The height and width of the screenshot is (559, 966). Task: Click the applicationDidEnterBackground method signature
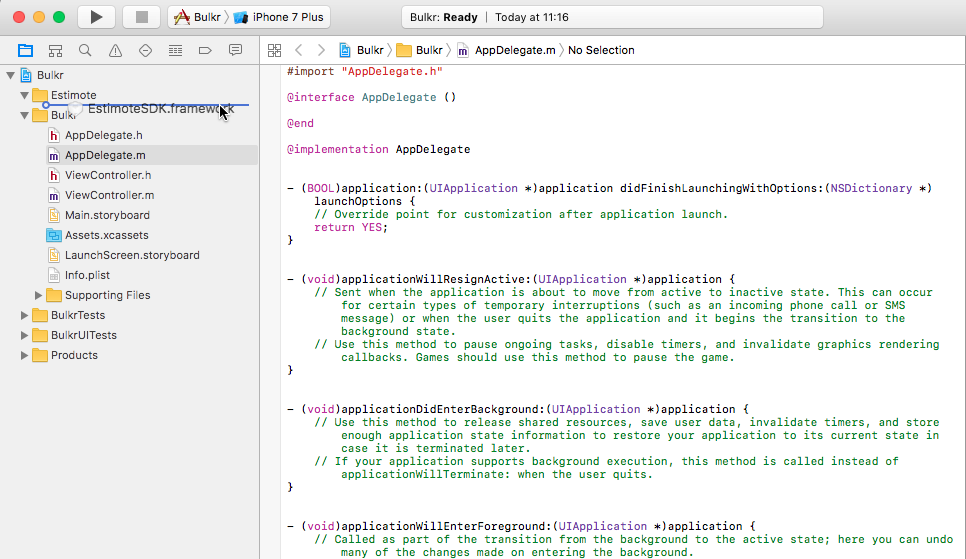tap(518, 409)
